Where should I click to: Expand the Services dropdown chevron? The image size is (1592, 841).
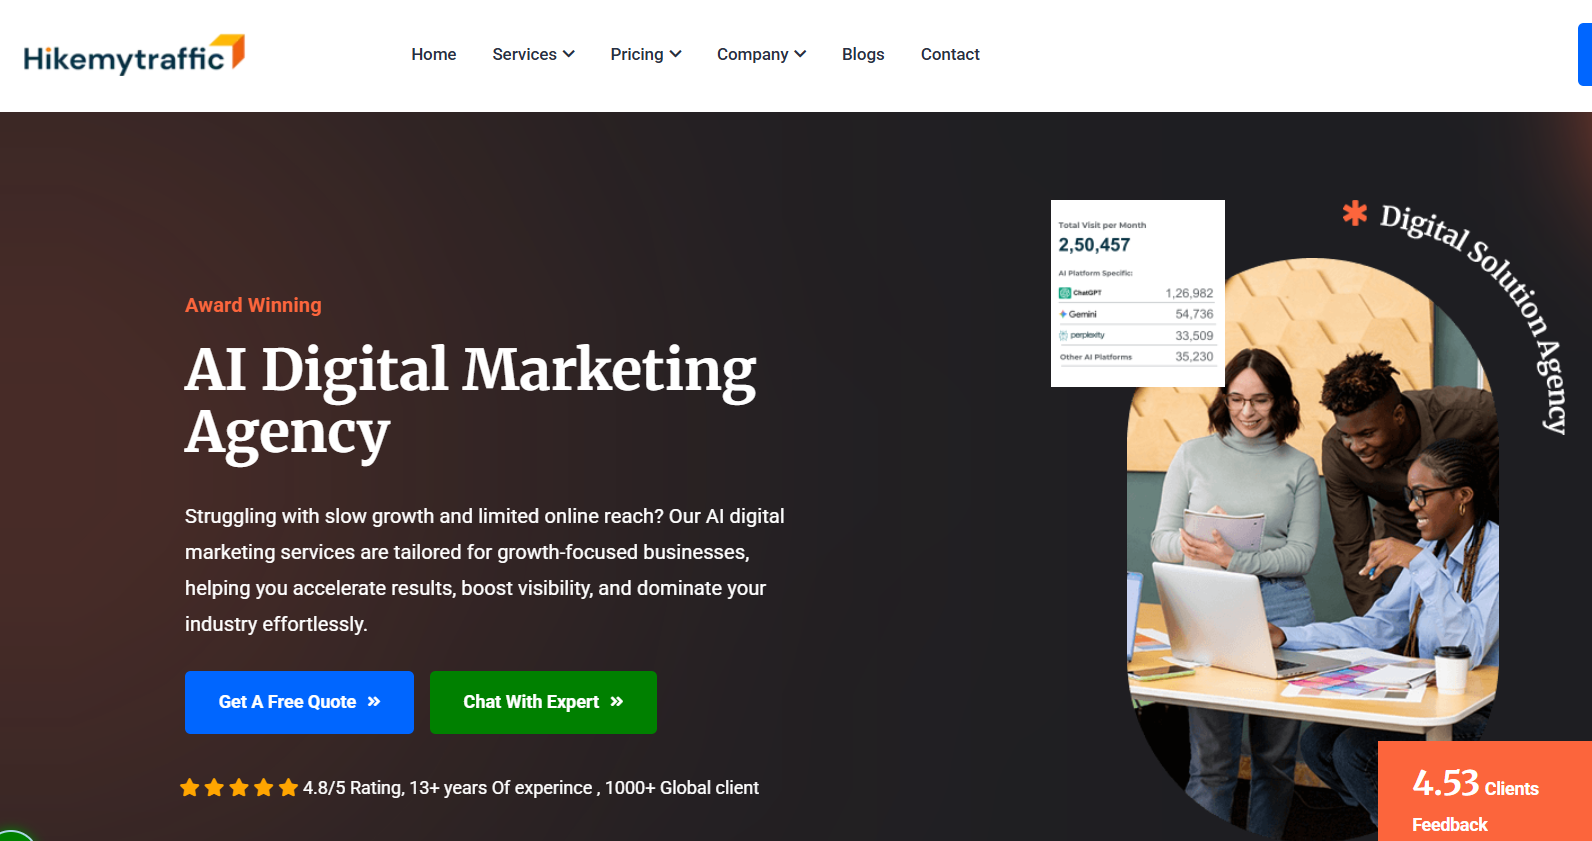click(569, 54)
